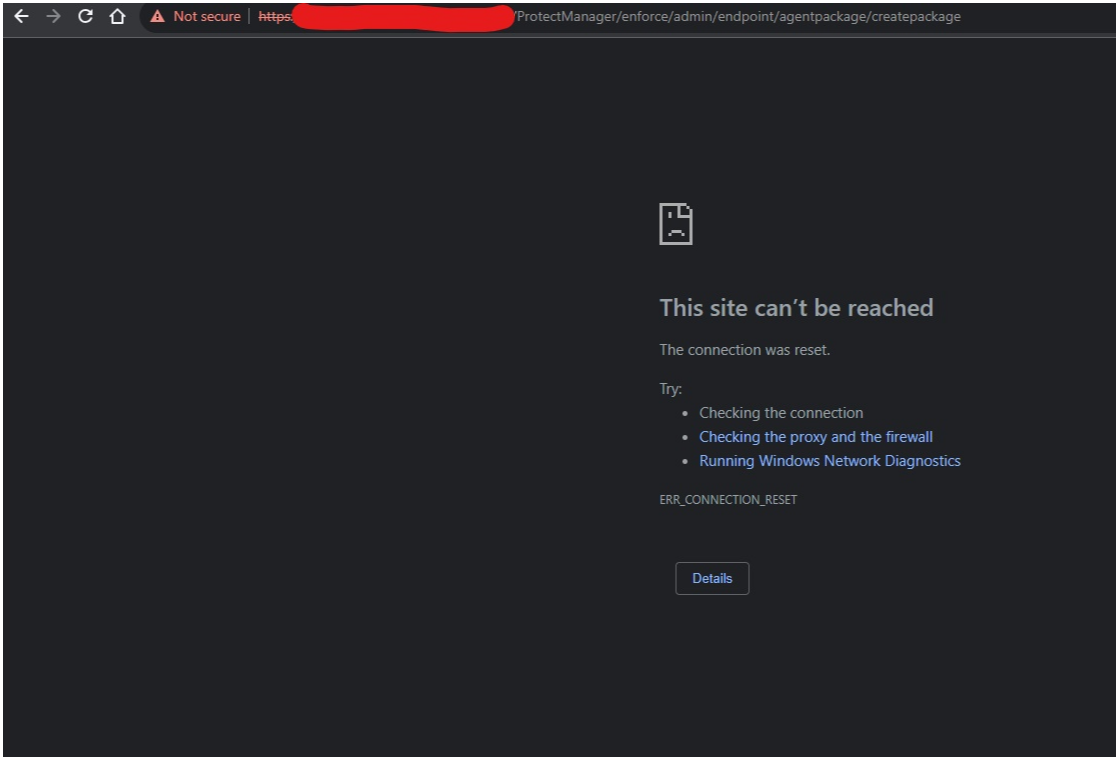The width and height of the screenshot is (1117, 757).
Task: Go back to the previous page
Action: [x=21, y=16]
